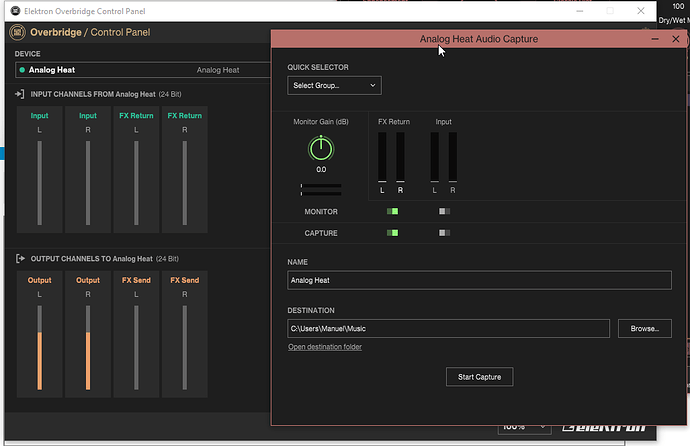Click the Output R channel strip

[88, 334]
